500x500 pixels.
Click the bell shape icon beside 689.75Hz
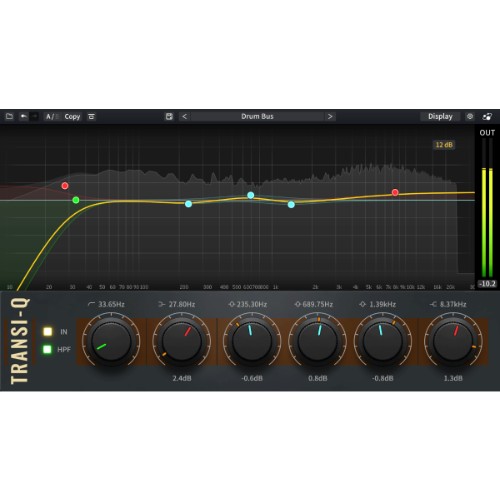tap(298, 304)
